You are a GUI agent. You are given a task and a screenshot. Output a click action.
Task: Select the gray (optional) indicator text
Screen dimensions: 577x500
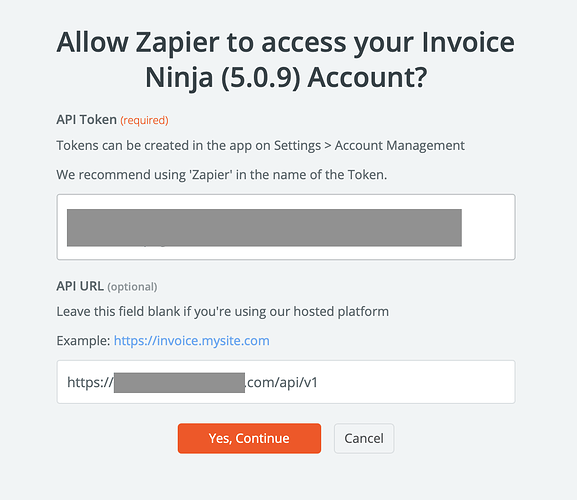point(132,287)
